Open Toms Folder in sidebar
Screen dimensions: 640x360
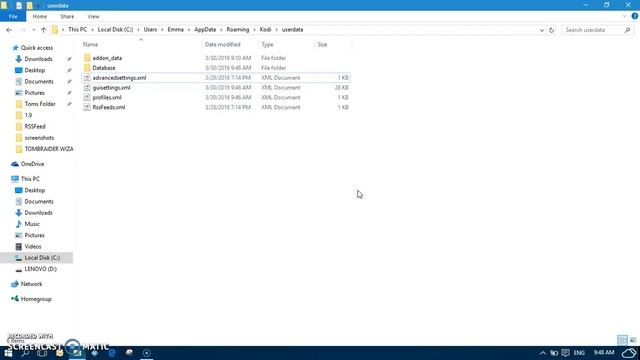coord(40,104)
